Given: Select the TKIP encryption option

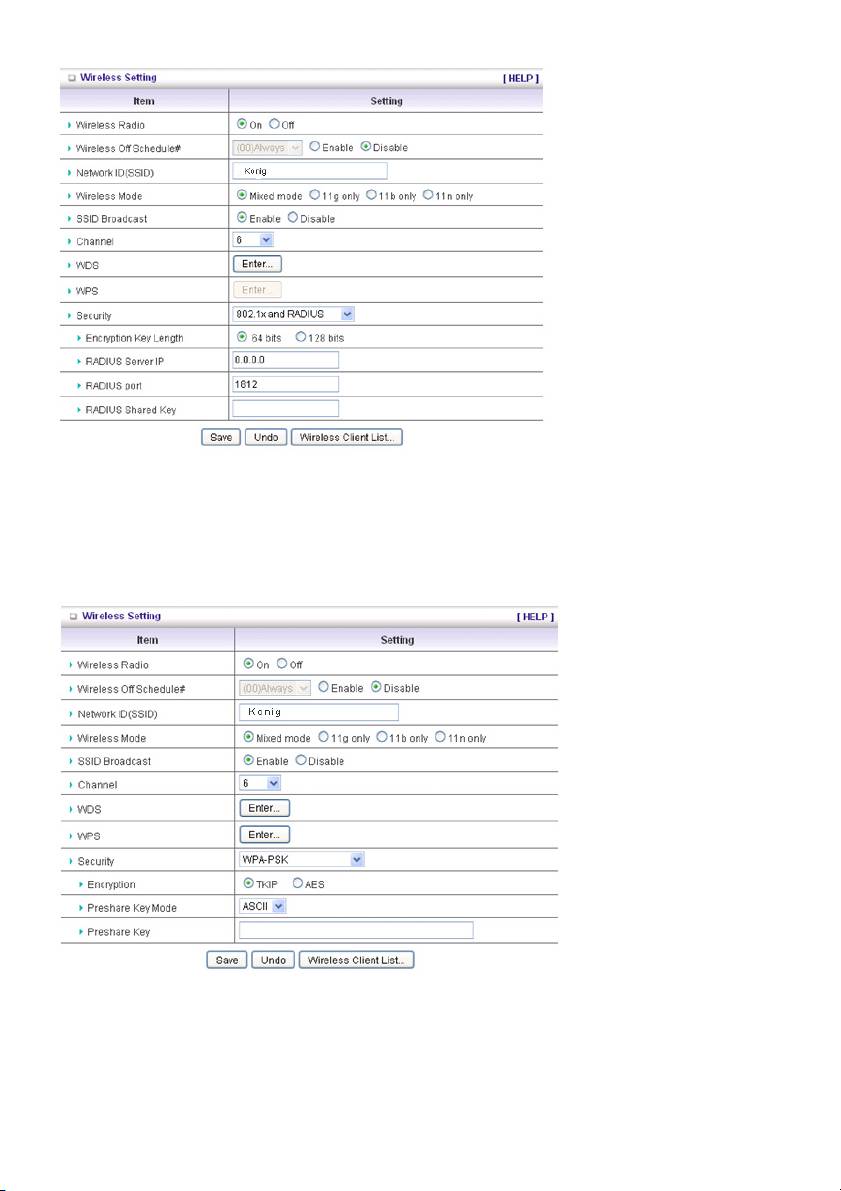Looking at the screenshot, I should click(249, 884).
